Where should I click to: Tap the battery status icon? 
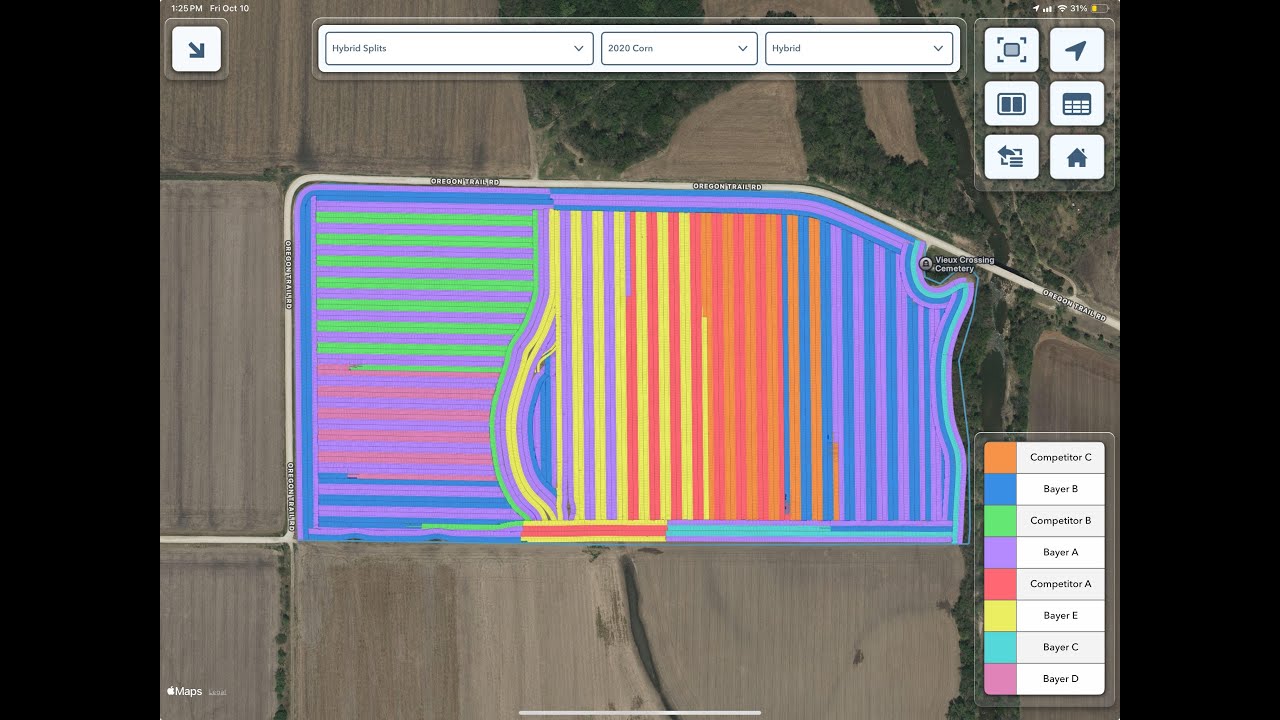point(1099,8)
